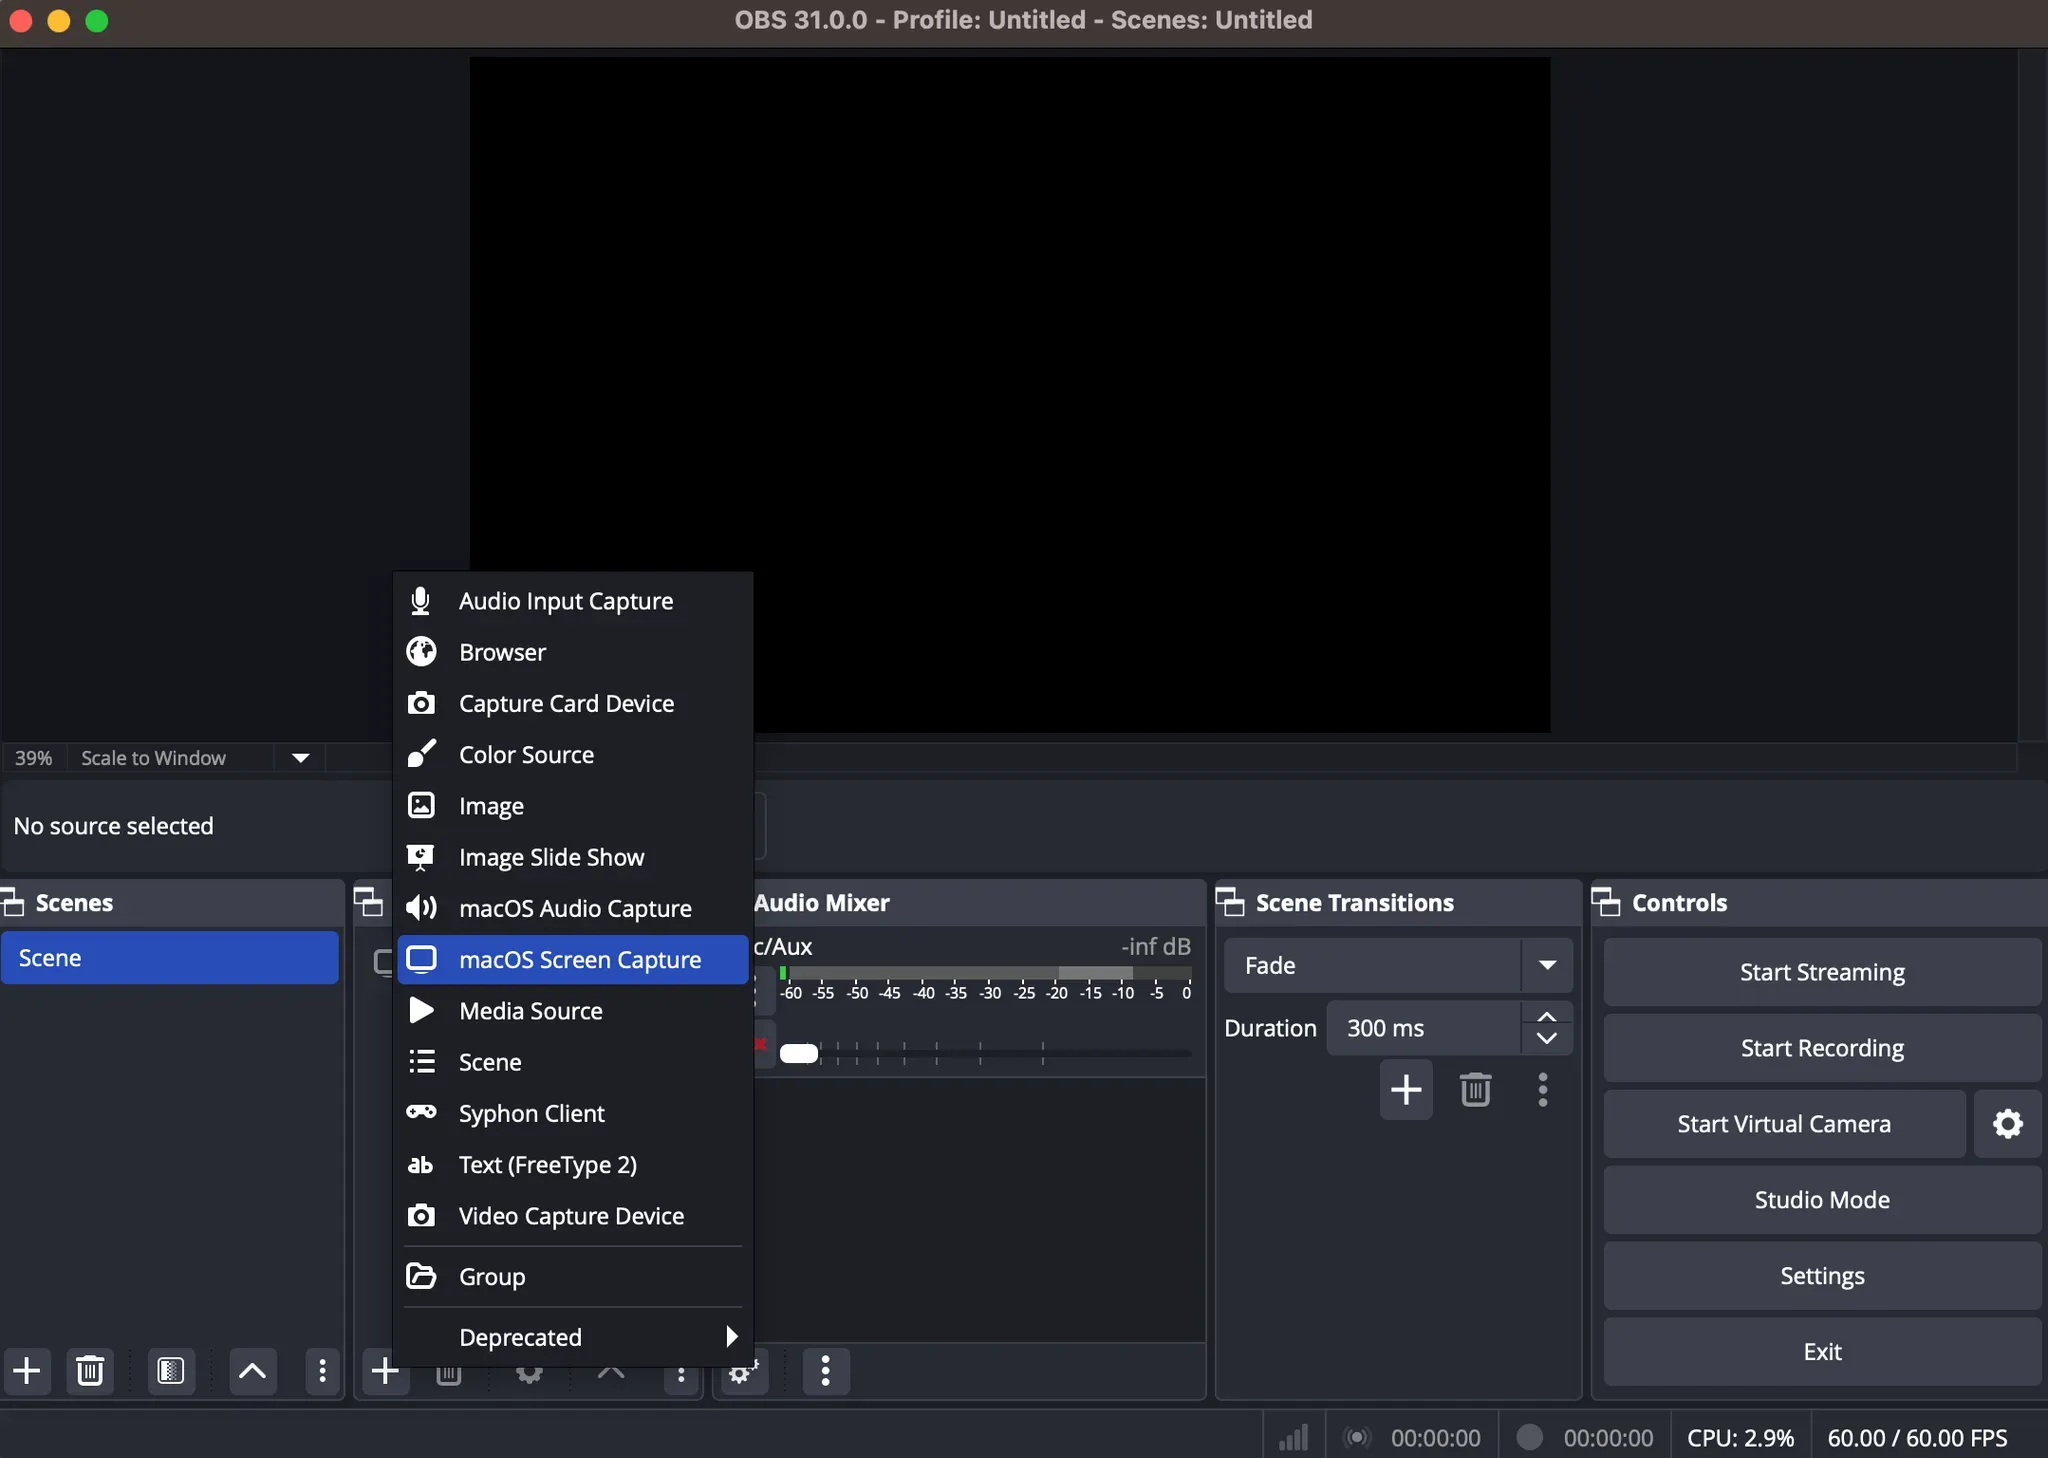The height and width of the screenshot is (1458, 2048).
Task: Choose Audio Input Capture source
Action: pyautogui.click(x=572, y=601)
